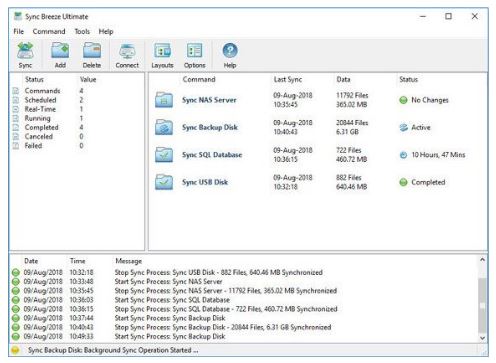This screenshot has height=363, width=496.
Task: Click the 10:32:18 Last Sync time
Action: click(285, 187)
